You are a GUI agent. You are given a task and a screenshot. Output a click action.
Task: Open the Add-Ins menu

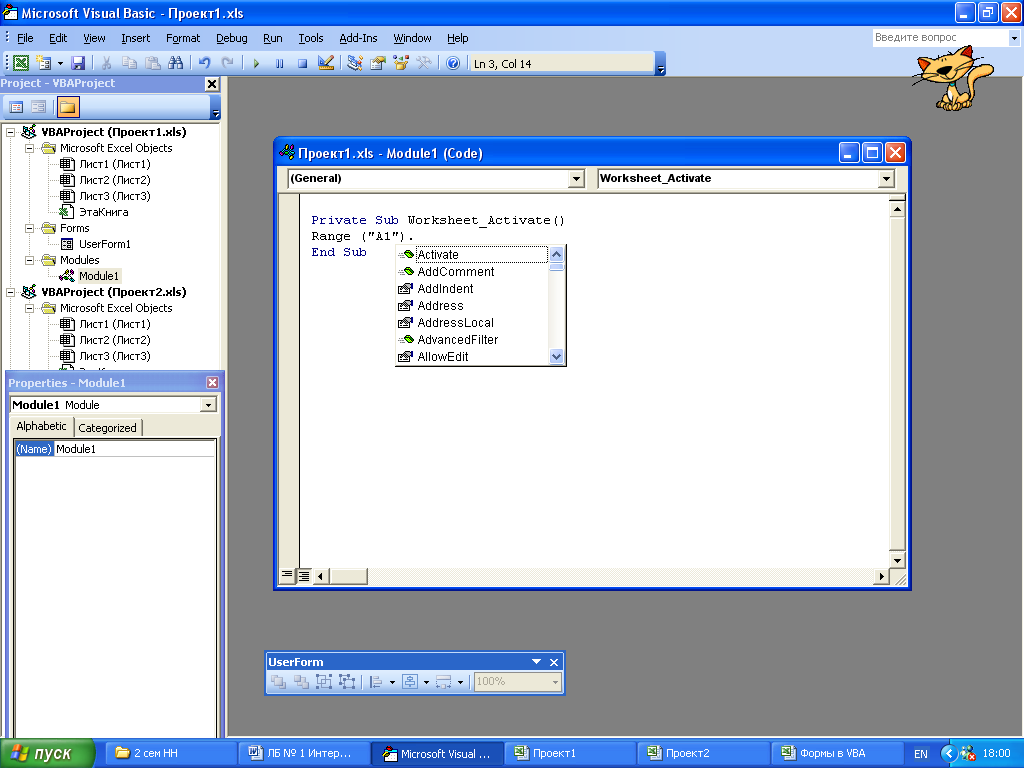[x=358, y=38]
